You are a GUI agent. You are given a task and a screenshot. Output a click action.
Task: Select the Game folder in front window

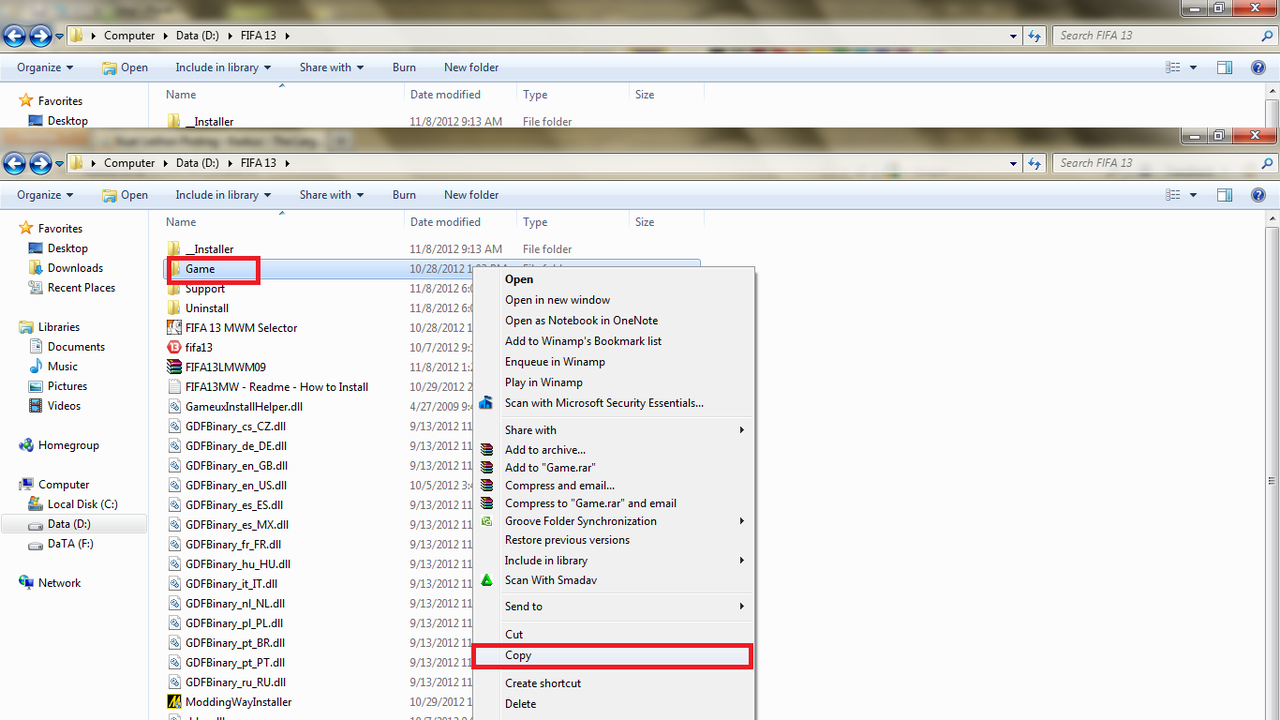(x=200, y=269)
